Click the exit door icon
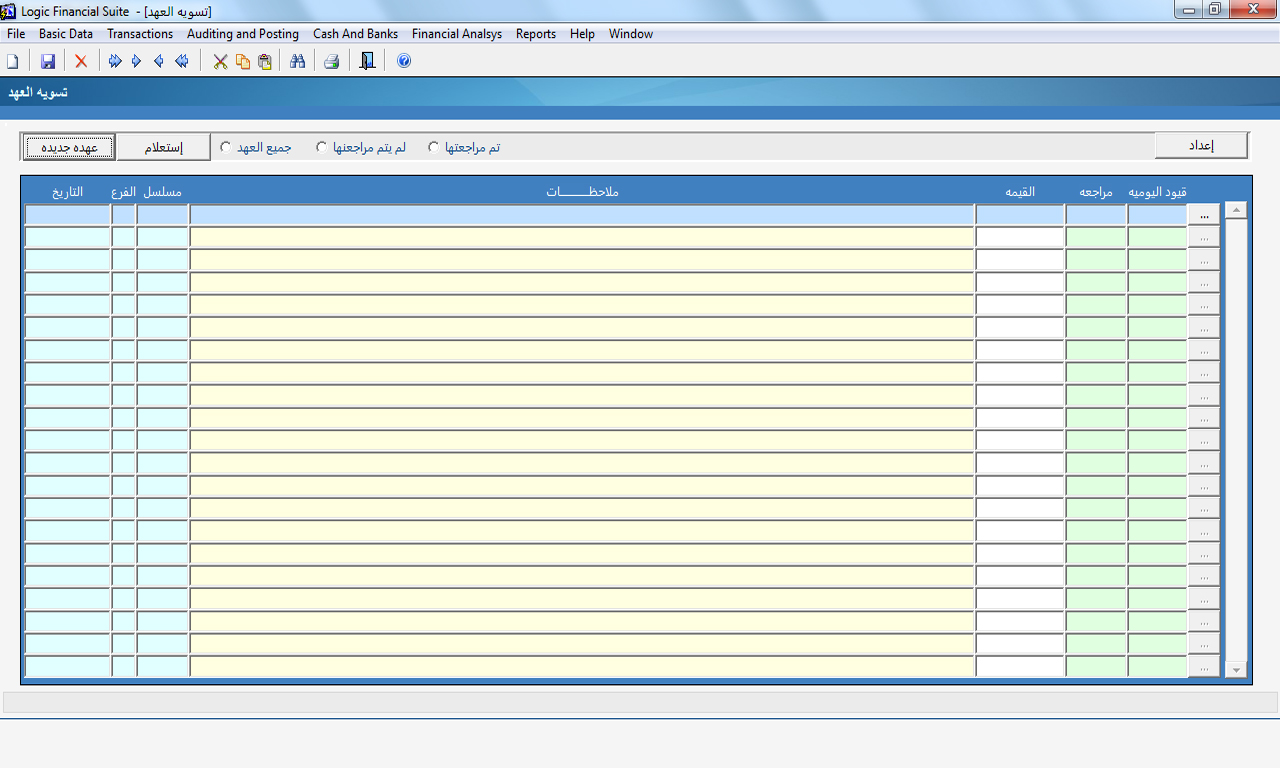Image resolution: width=1280 pixels, height=768 pixels. click(x=367, y=62)
